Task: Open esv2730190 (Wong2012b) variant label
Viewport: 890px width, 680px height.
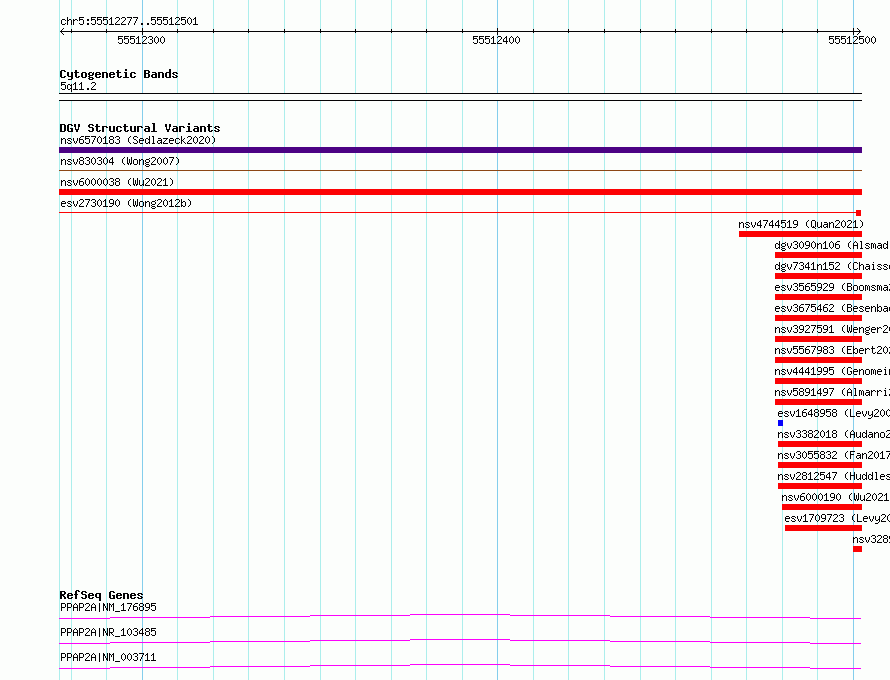Action: (126, 203)
